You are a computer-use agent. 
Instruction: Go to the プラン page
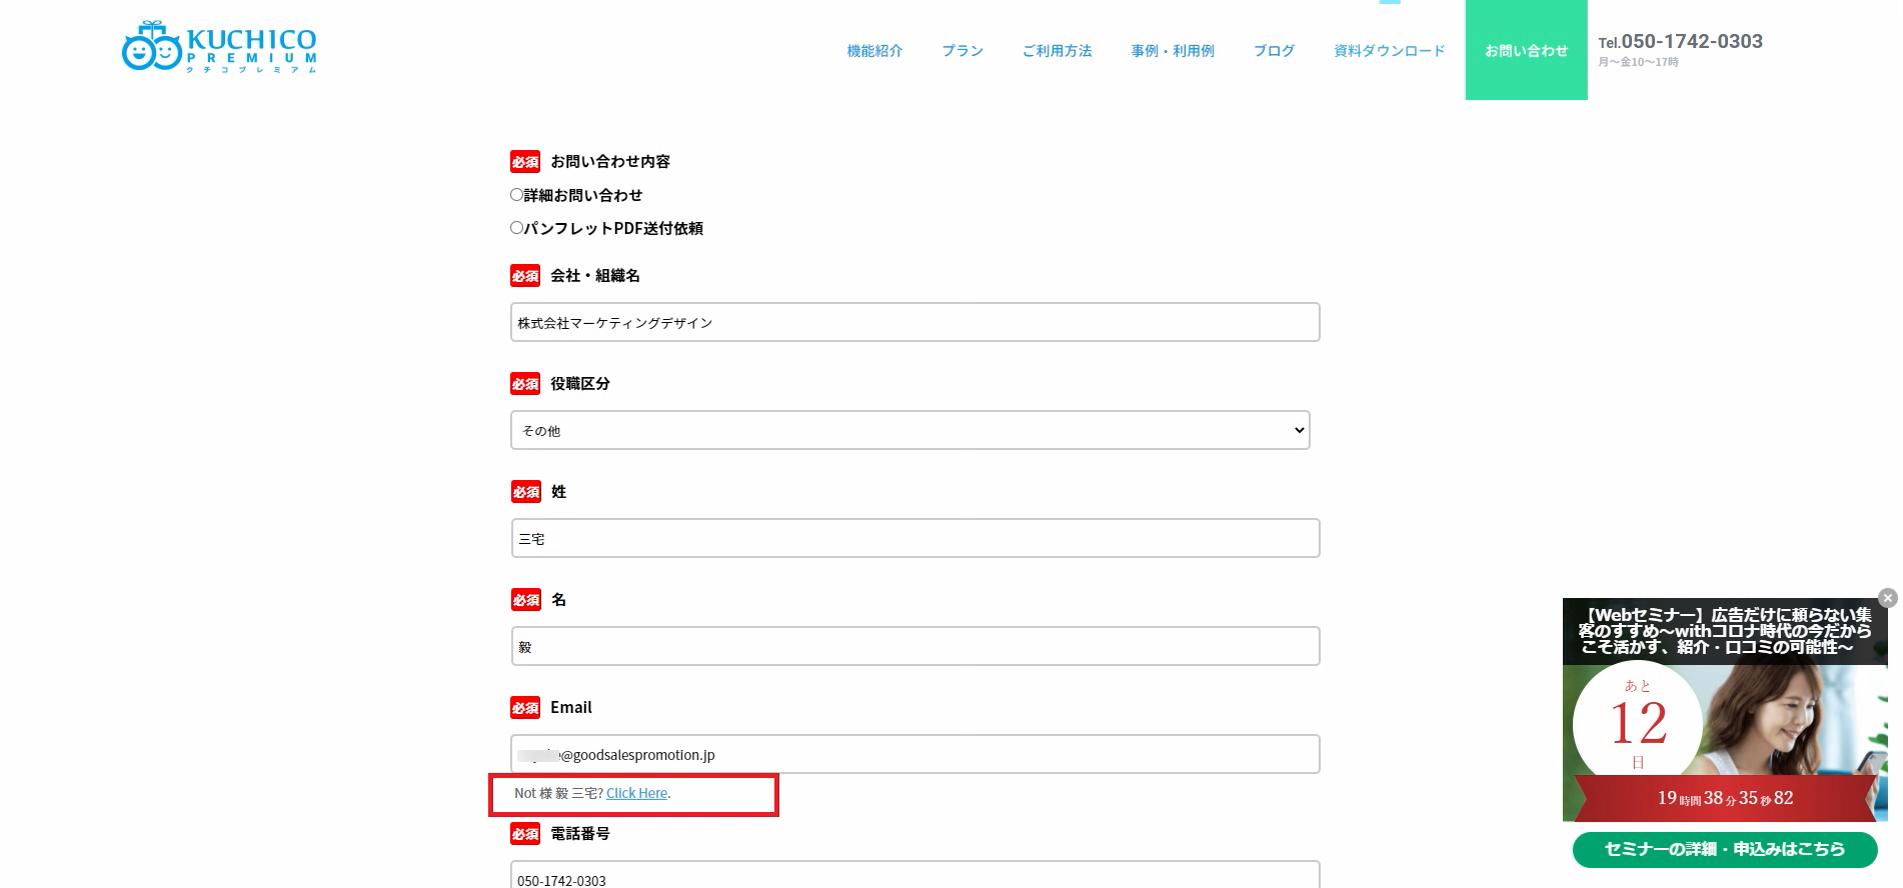(x=962, y=51)
